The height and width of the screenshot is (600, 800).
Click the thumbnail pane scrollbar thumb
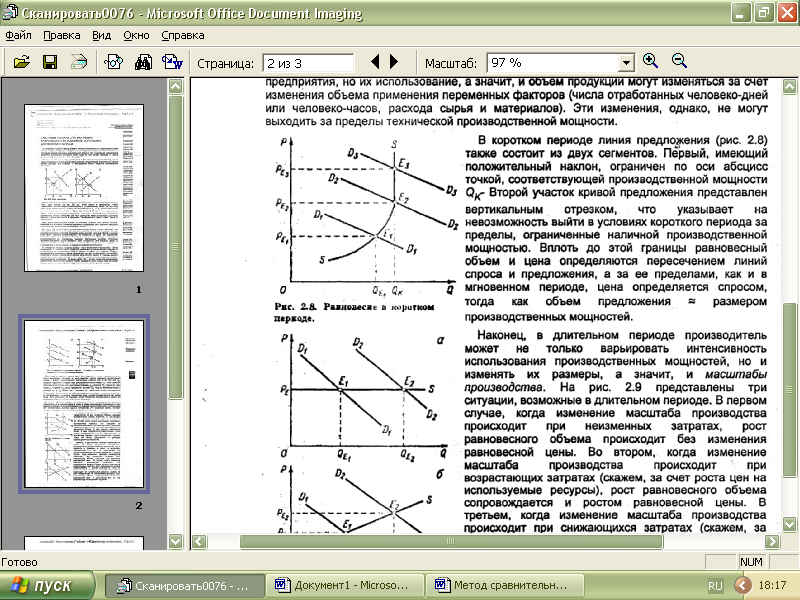click(x=176, y=247)
